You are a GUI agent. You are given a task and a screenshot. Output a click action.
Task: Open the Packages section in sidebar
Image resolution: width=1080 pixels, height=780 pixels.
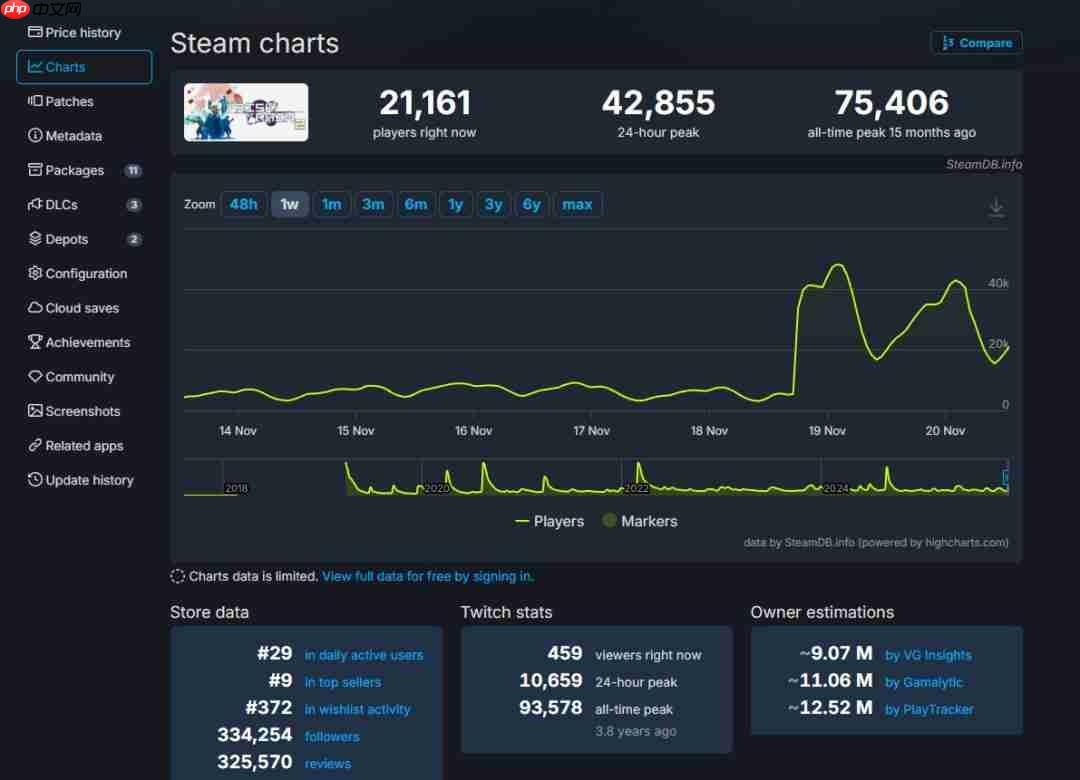pos(74,170)
